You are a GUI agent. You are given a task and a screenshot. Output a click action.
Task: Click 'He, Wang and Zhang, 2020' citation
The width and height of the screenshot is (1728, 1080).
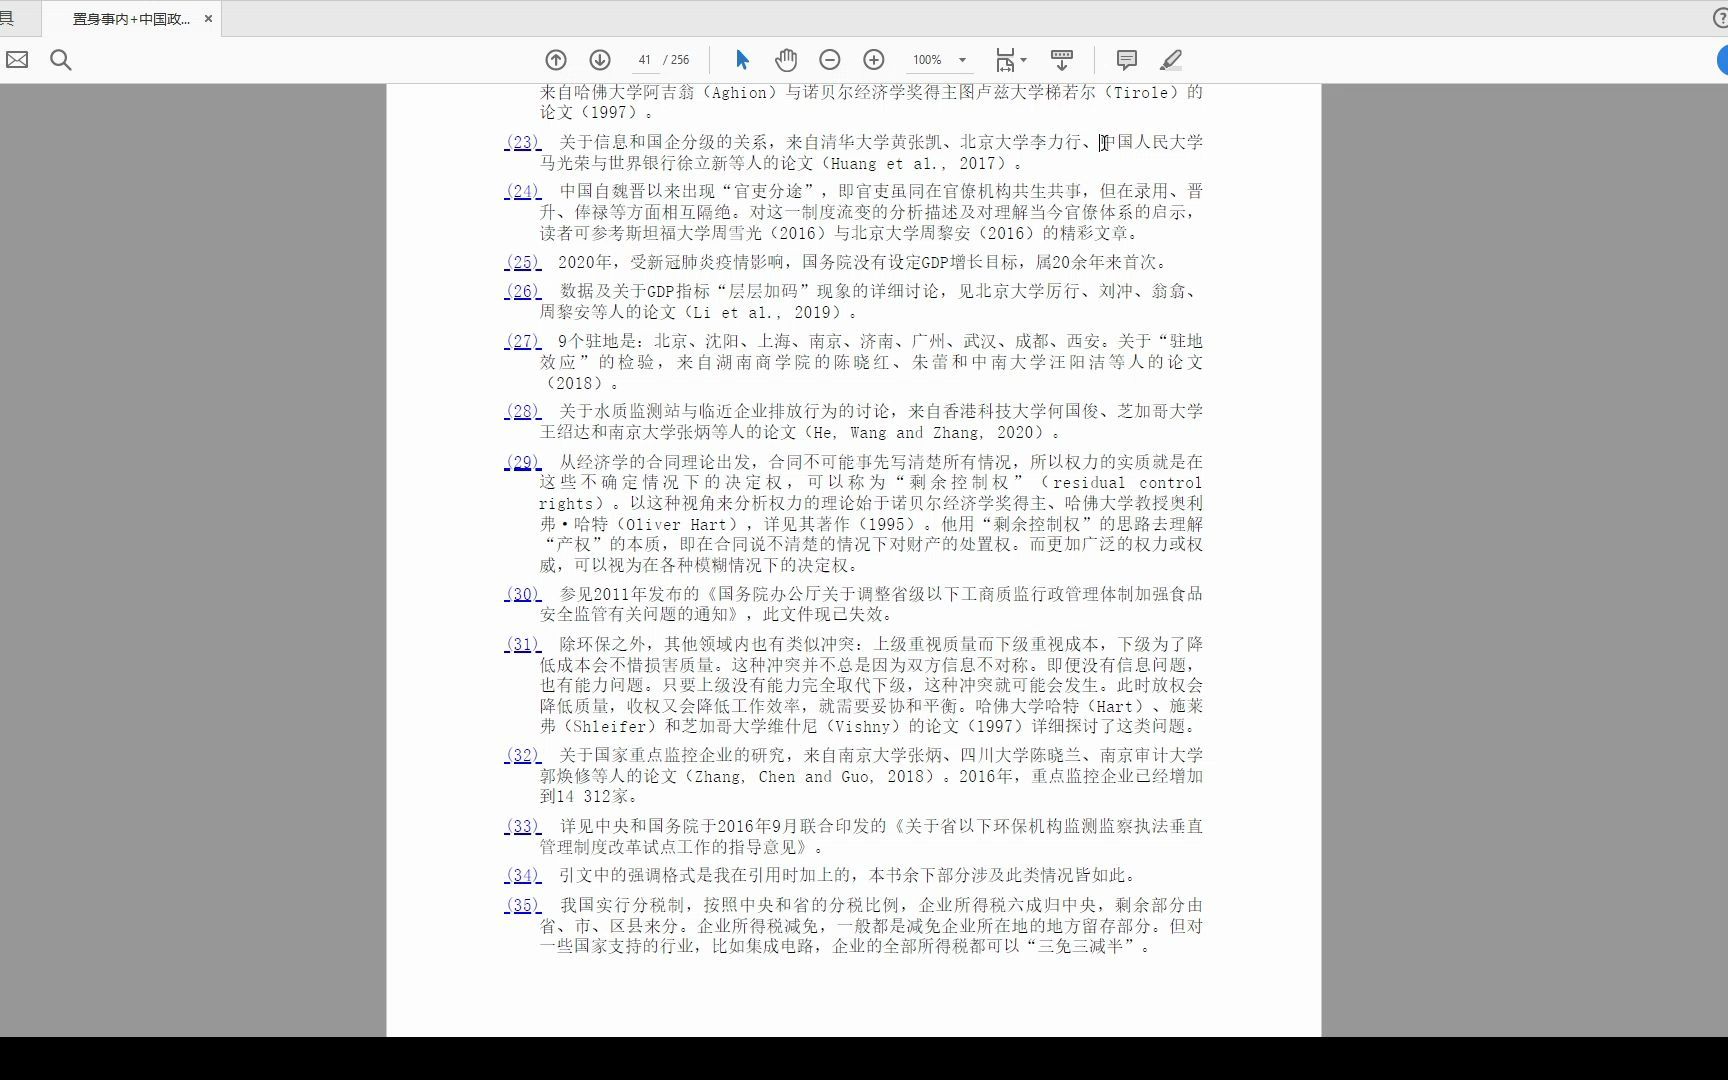pyautogui.click(x=926, y=433)
